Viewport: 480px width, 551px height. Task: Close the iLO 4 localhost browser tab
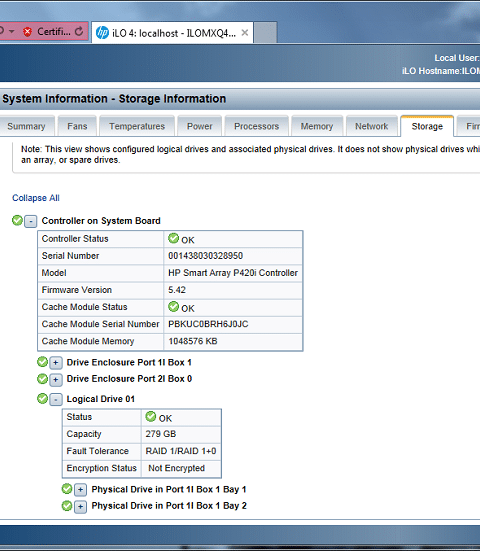245,33
